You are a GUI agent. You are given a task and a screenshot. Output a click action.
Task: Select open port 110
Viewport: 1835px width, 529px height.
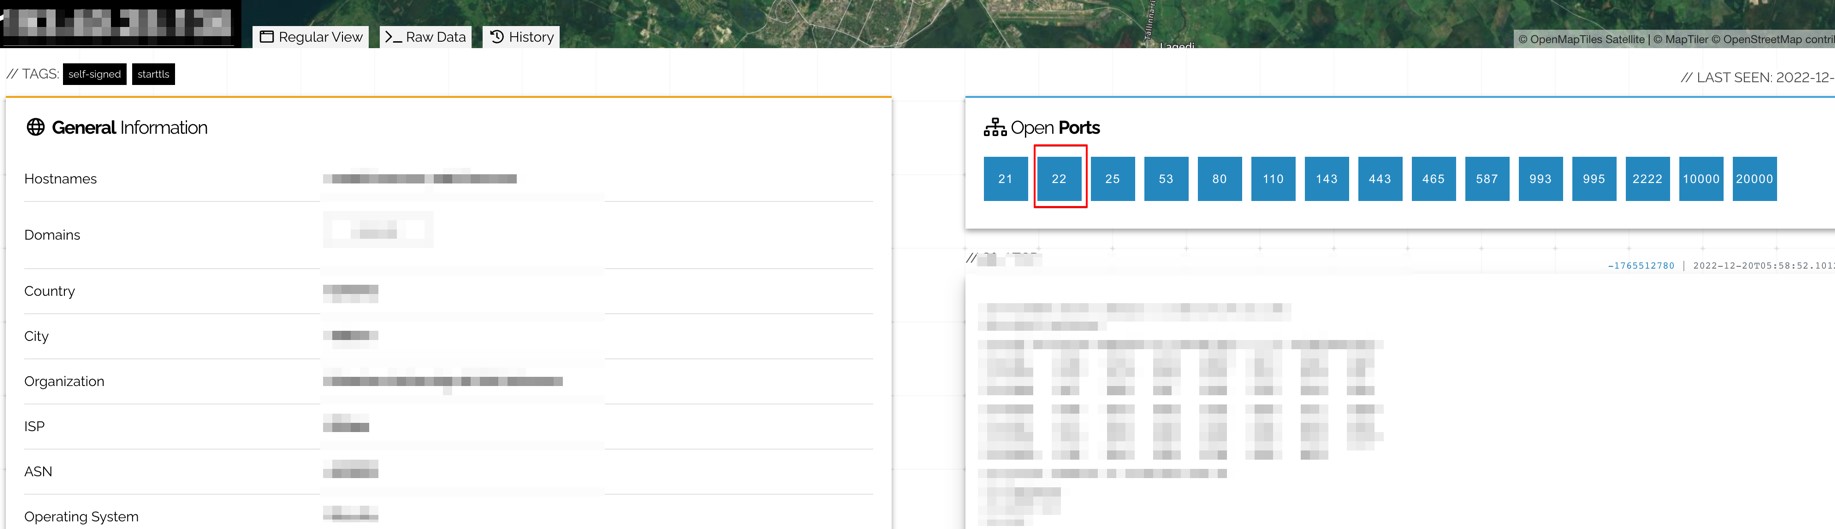tap(1273, 179)
